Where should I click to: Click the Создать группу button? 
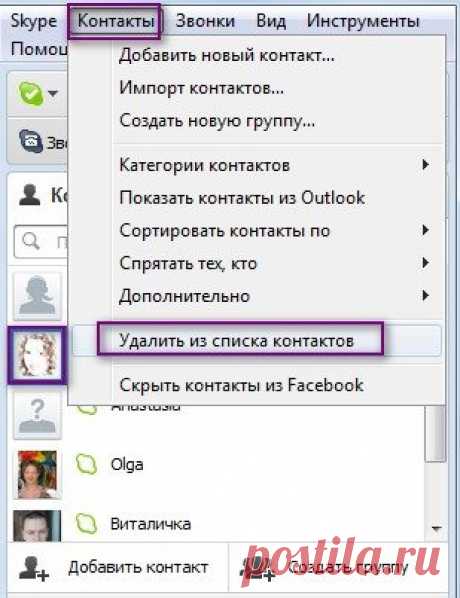[339, 567]
